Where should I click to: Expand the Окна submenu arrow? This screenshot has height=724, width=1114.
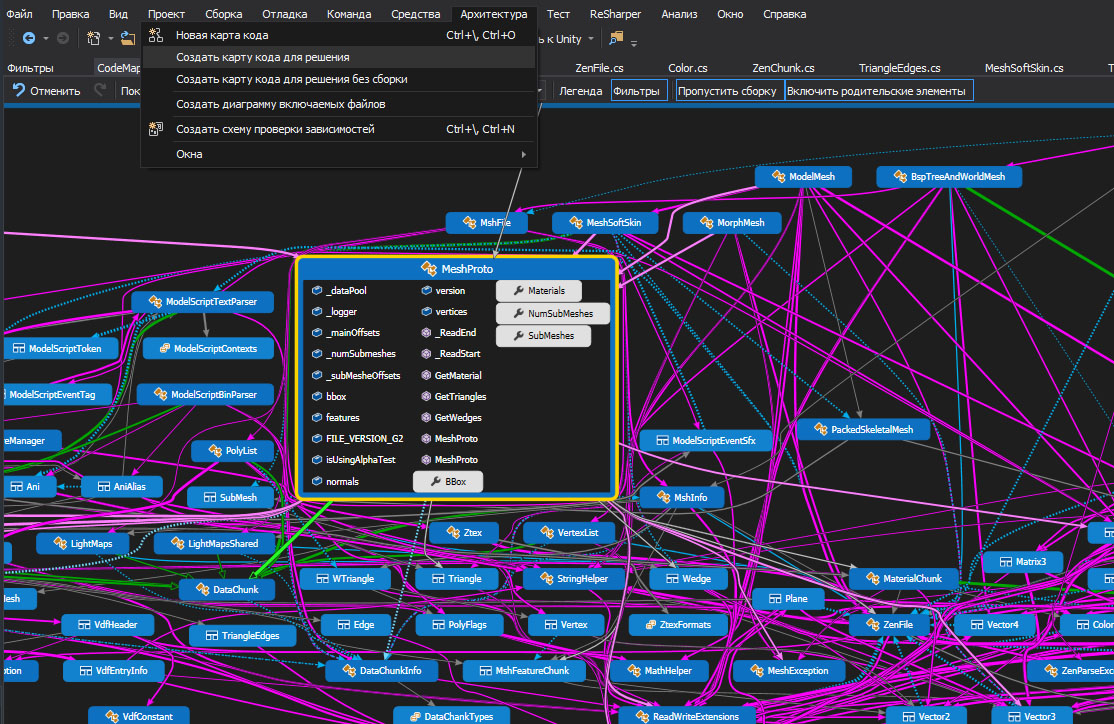coord(523,155)
